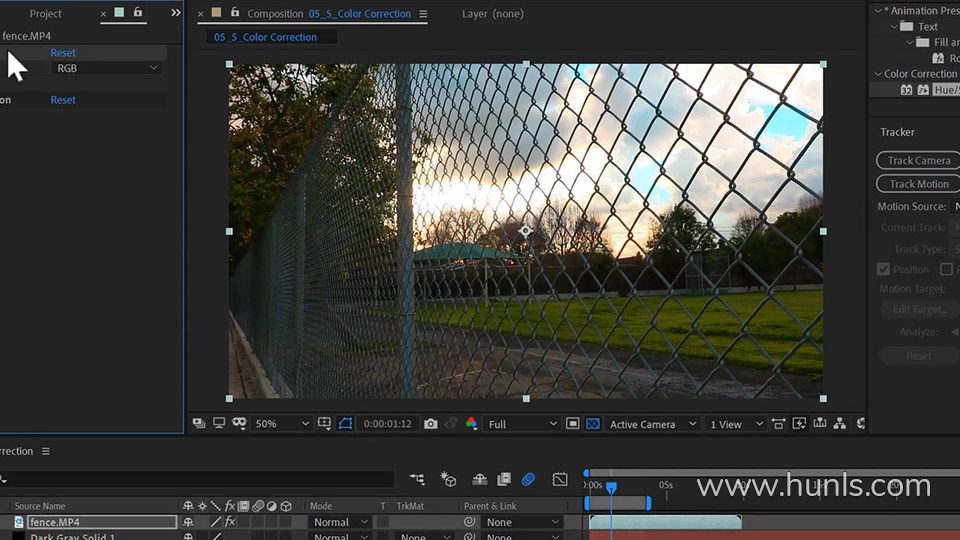The height and width of the screenshot is (540, 960).
Task: Select the Hue/Saturation effect item
Action: click(945, 89)
